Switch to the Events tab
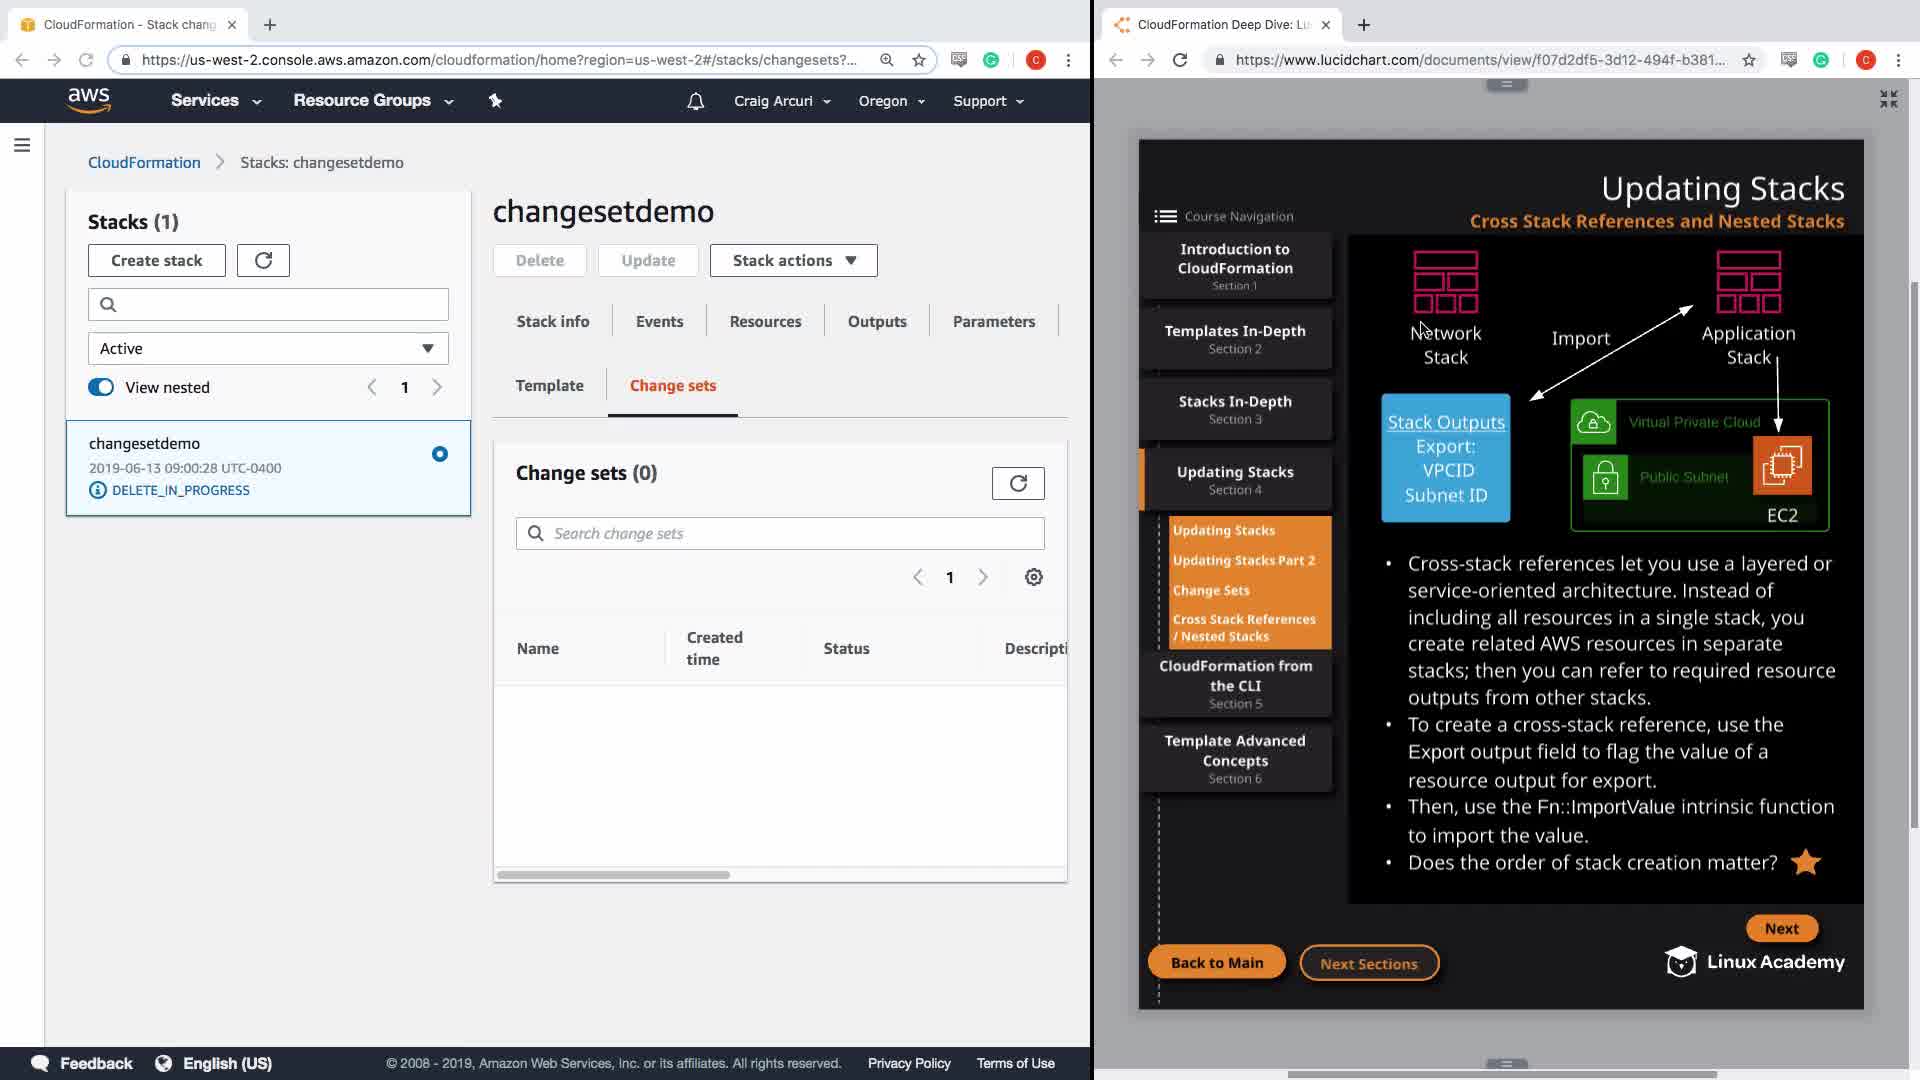Screen dimensions: 1920x1080 [659, 322]
